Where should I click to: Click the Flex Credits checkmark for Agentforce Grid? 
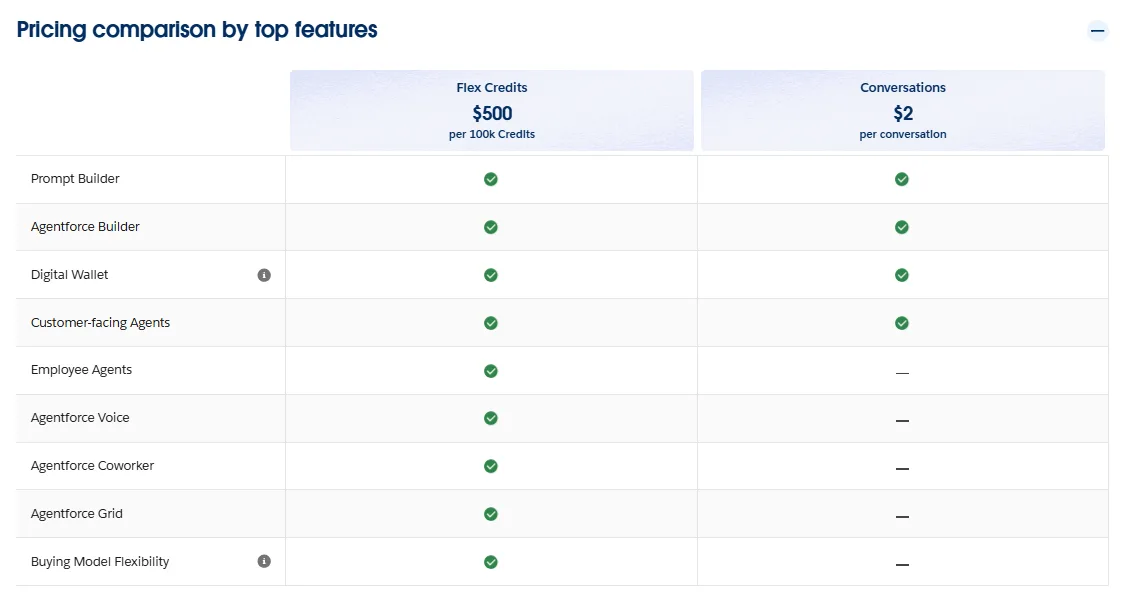point(491,514)
